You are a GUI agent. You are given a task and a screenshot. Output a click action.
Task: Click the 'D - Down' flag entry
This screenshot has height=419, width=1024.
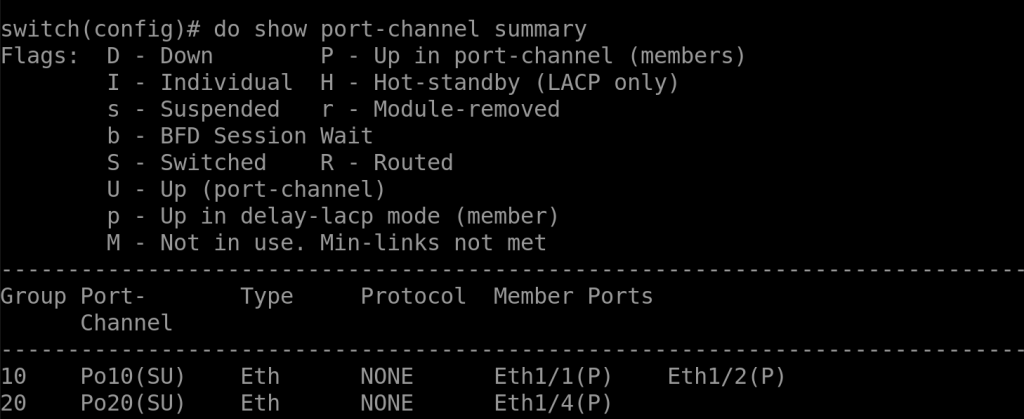pos(159,56)
